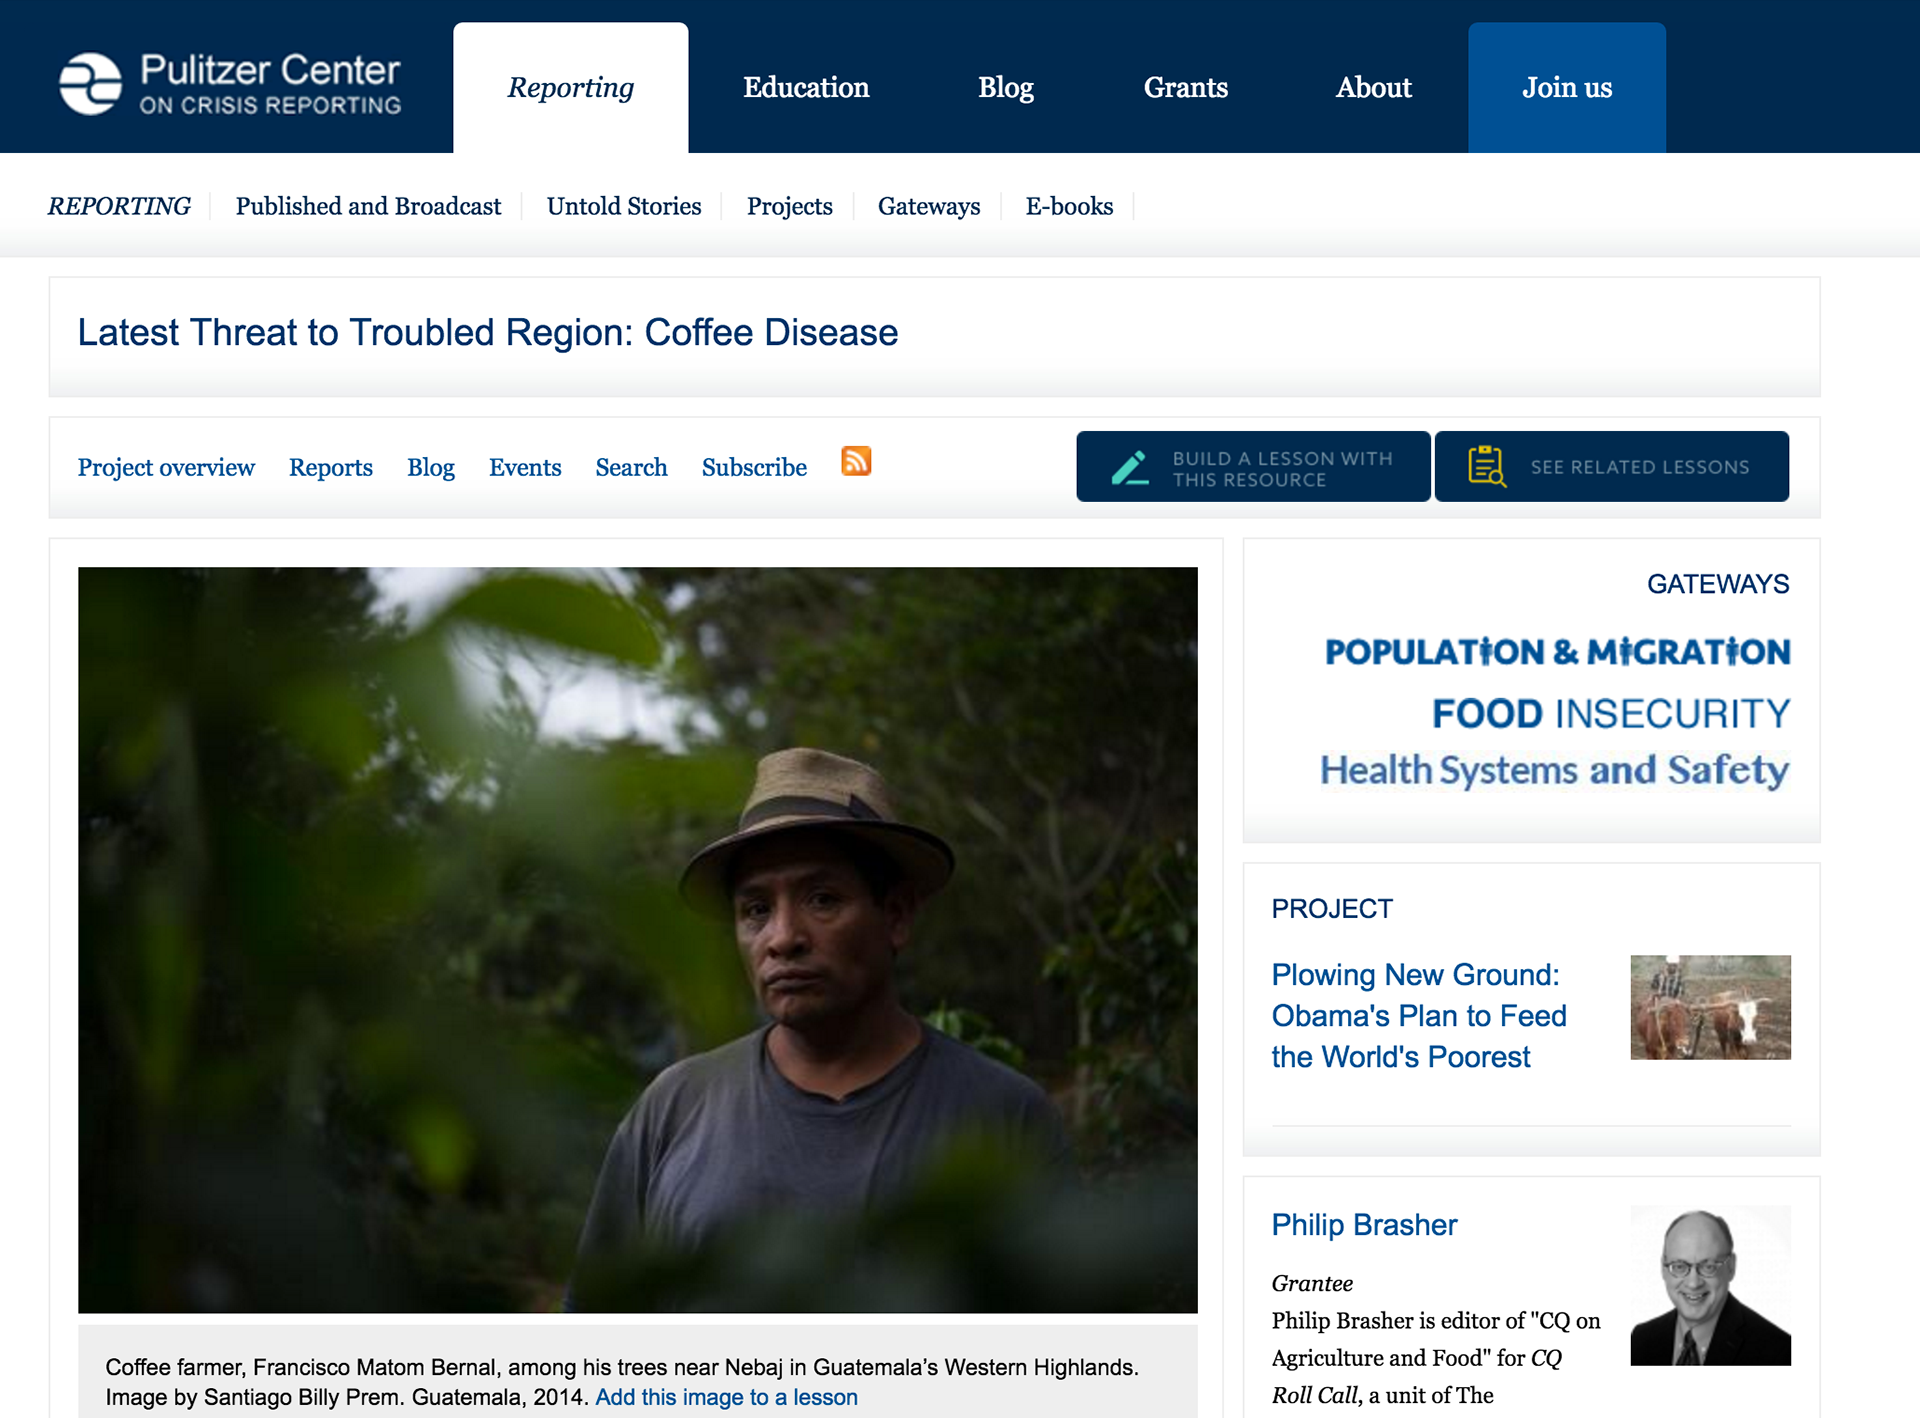Viewport: 1920px width, 1418px height.
Task: Open the Population & Migration gateway graphic
Action: (x=1557, y=652)
